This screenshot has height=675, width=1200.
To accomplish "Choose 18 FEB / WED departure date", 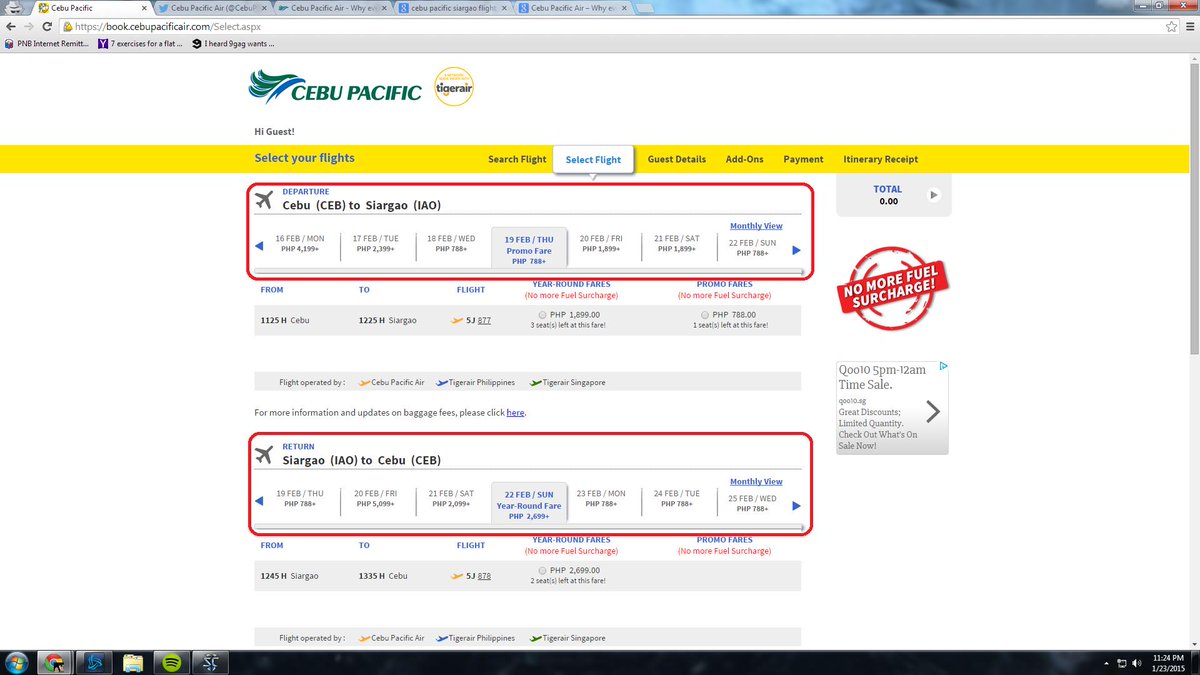I will tap(451, 244).
